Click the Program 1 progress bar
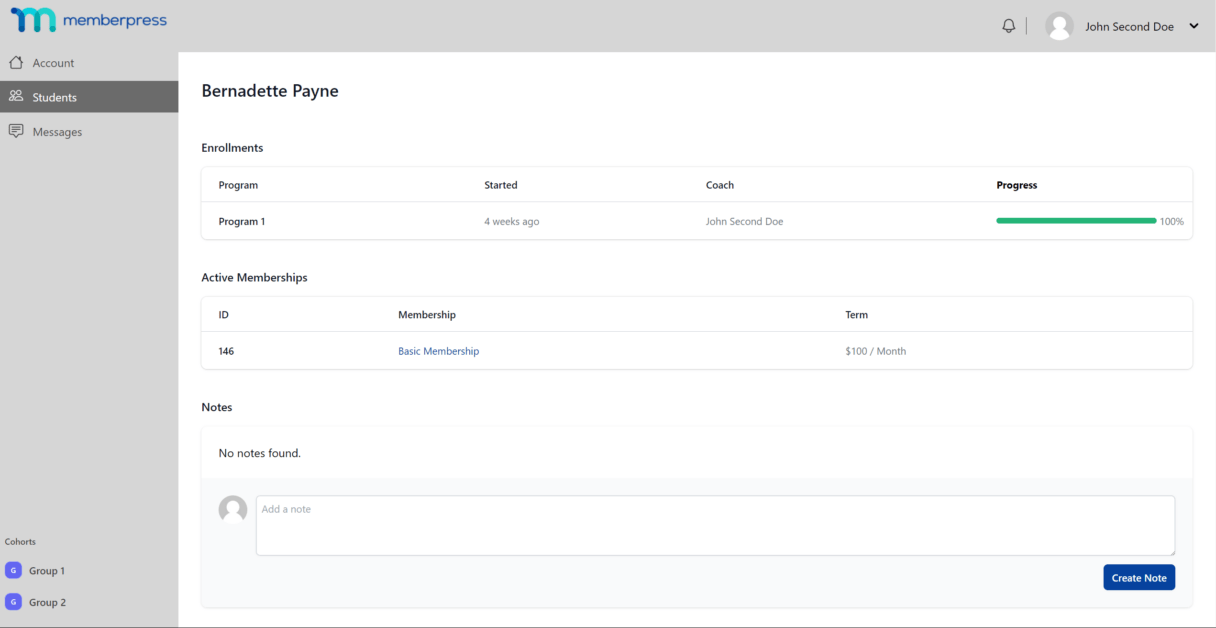 (1076, 221)
